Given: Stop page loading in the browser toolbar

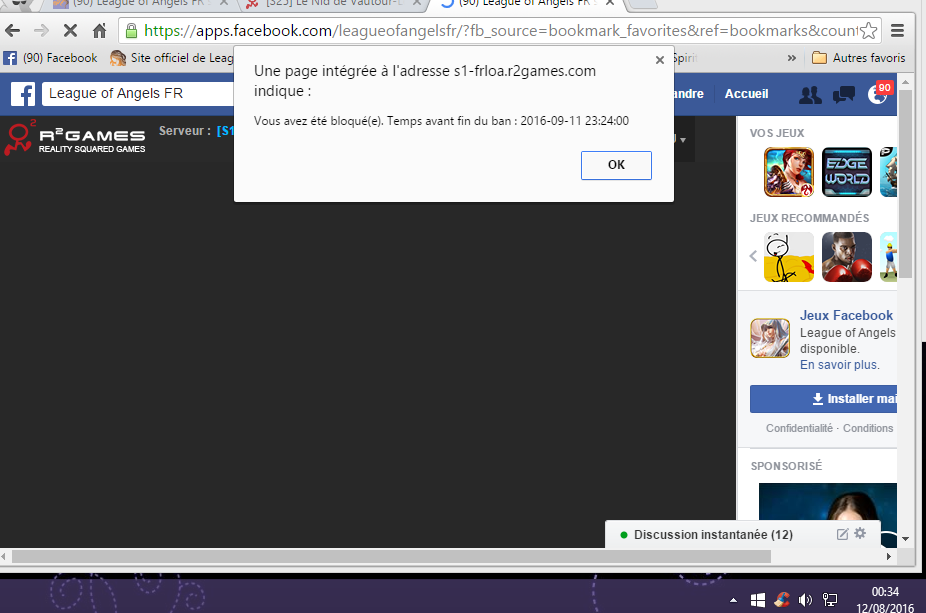Looking at the screenshot, I should point(70,31).
